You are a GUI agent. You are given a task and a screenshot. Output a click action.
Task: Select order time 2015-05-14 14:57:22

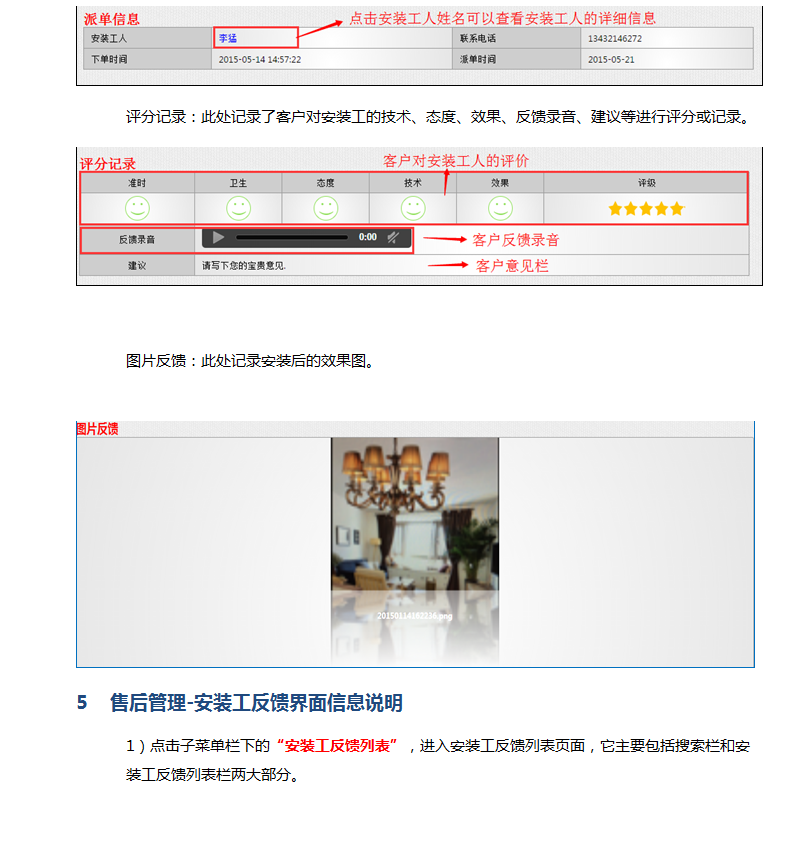coord(260,60)
